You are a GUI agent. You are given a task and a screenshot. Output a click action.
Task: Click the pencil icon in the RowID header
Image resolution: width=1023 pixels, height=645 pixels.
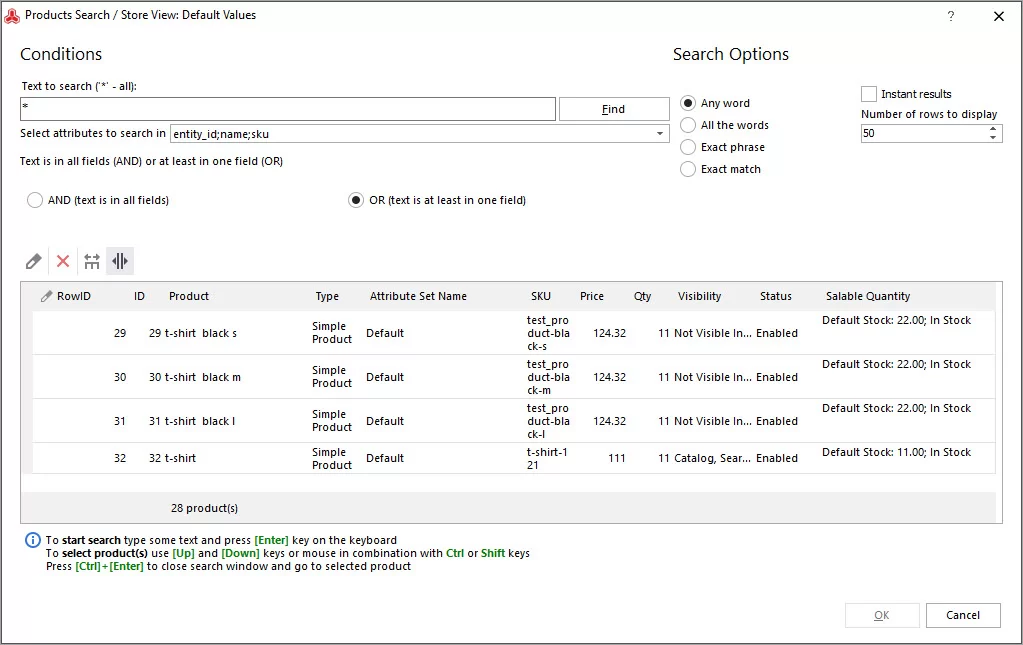pos(46,296)
